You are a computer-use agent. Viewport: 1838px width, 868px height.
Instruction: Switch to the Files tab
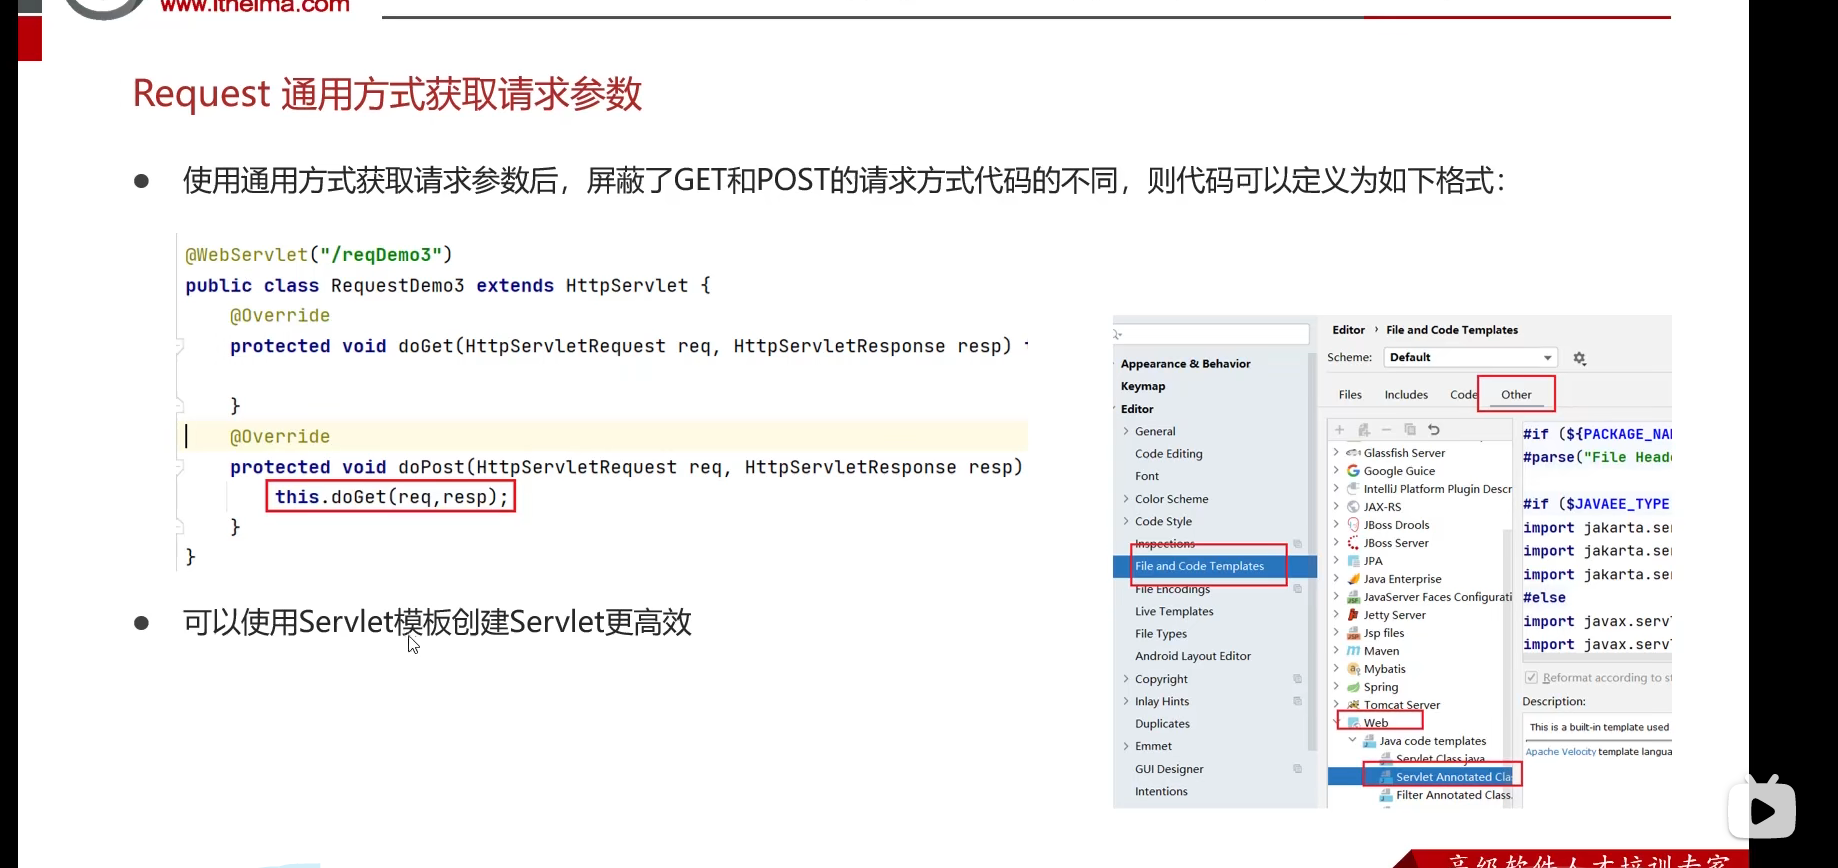click(x=1350, y=395)
